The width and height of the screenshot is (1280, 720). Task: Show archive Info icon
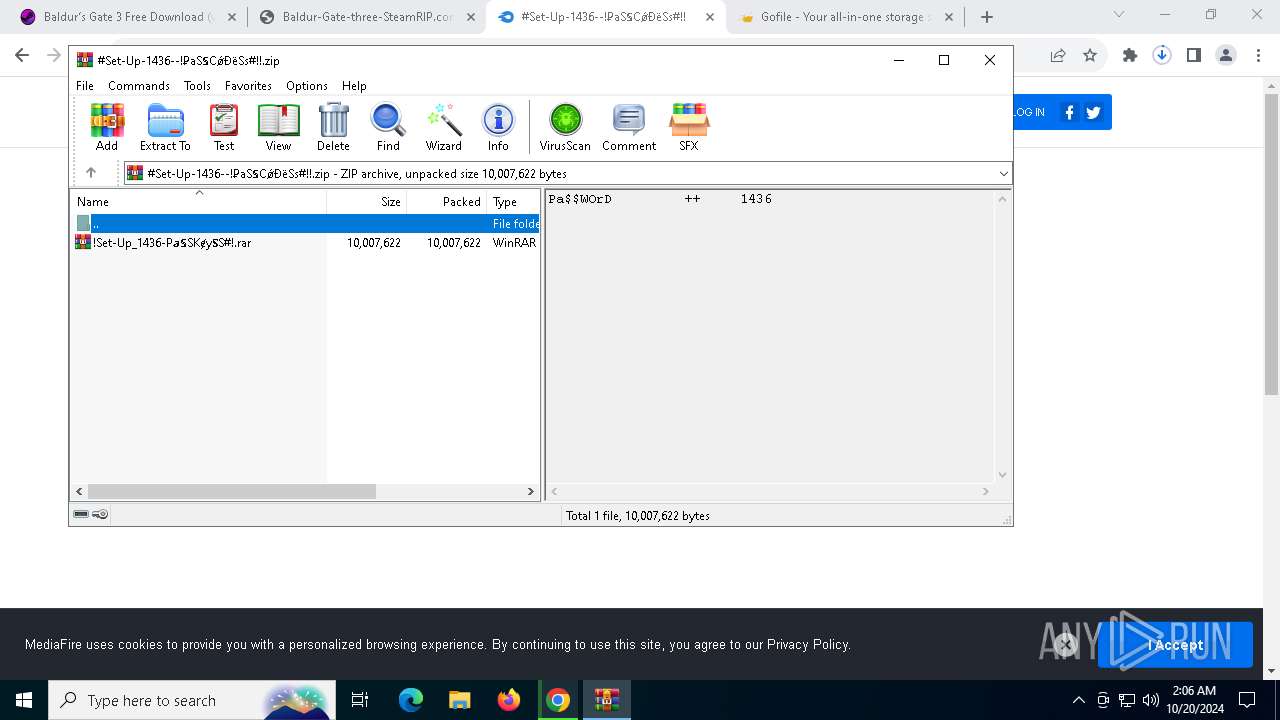tap(498, 127)
